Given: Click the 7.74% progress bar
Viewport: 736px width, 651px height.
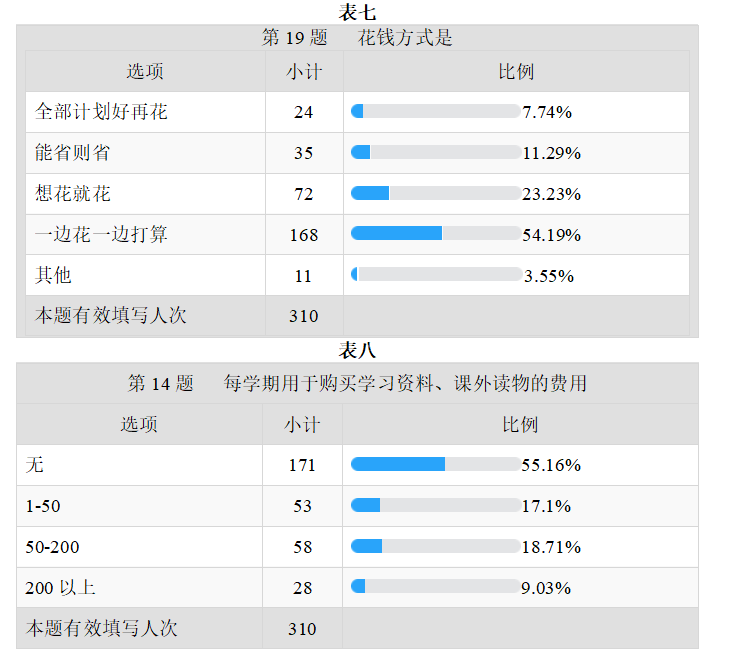Looking at the screenshot, I should (436, 111).
